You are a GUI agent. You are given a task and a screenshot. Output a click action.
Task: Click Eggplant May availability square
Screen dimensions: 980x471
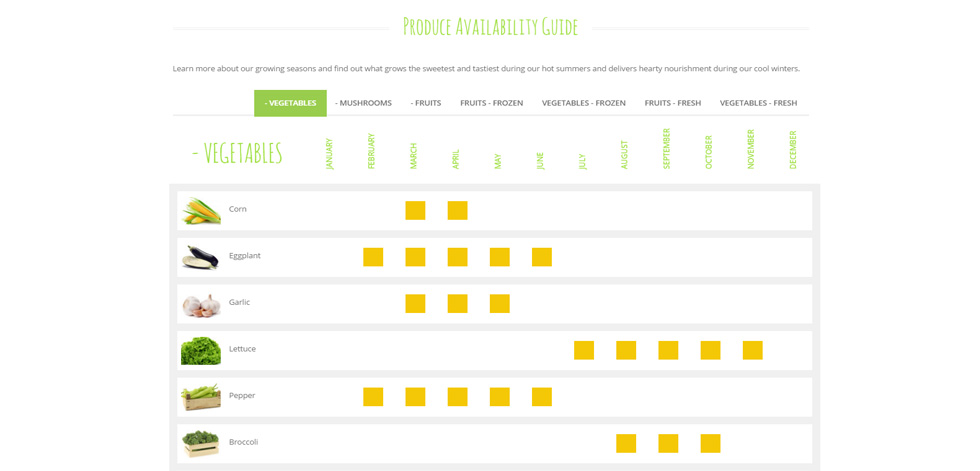tap(499, 257)
